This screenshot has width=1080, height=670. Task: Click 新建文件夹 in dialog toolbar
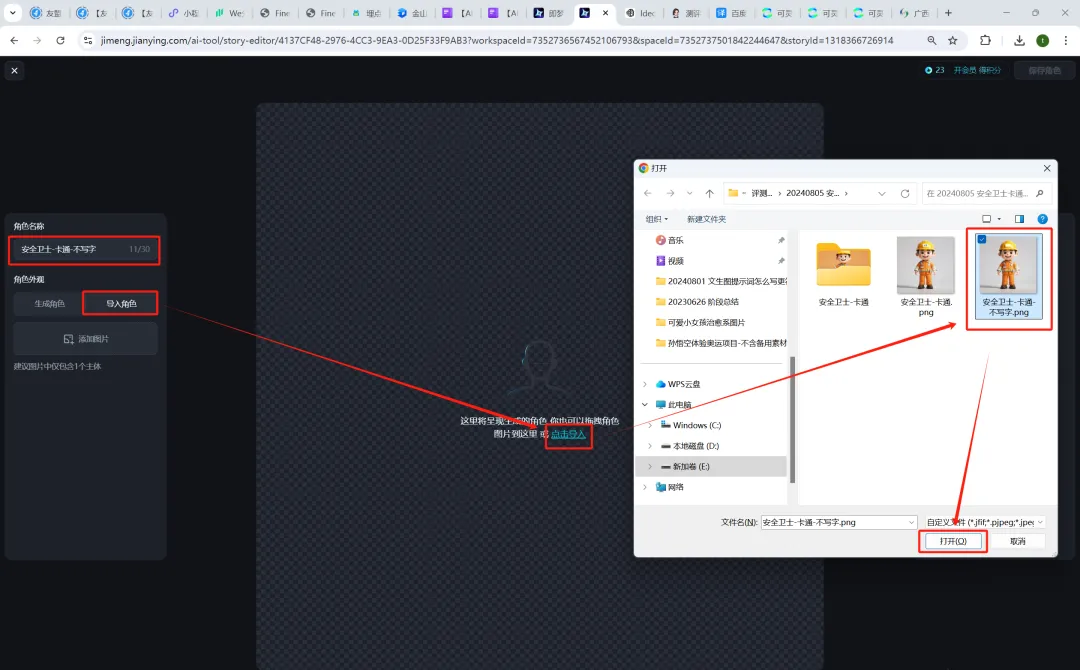point(706,219)
